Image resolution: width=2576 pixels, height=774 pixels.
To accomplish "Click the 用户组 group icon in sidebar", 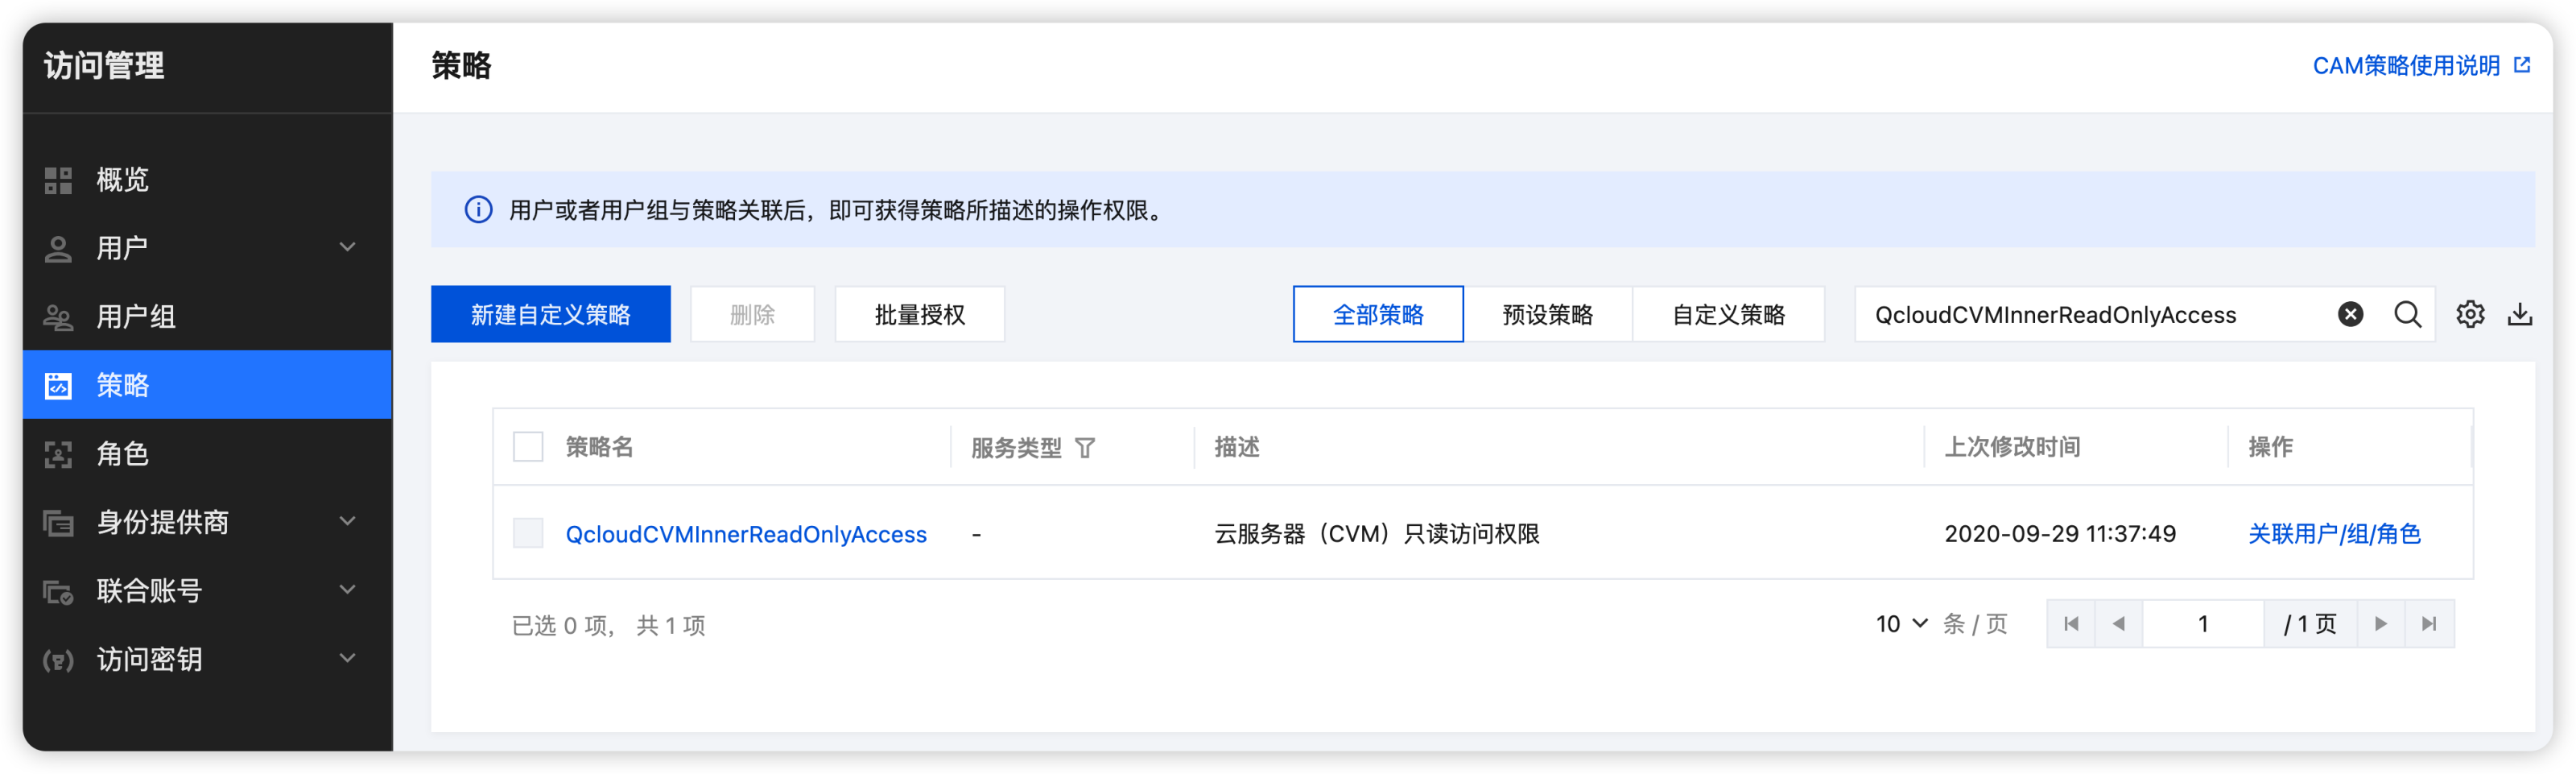I will click(x=58, y=317).
